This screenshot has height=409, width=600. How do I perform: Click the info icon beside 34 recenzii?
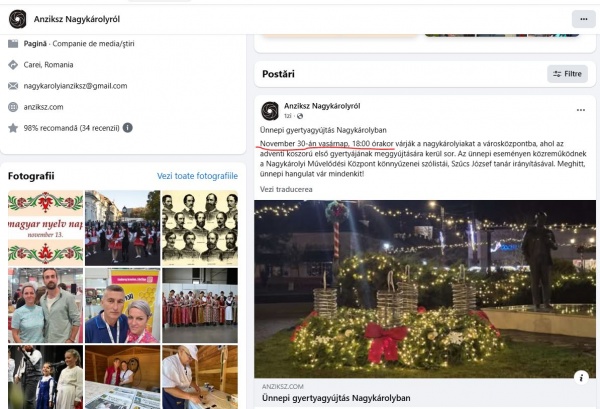point(127,128)
